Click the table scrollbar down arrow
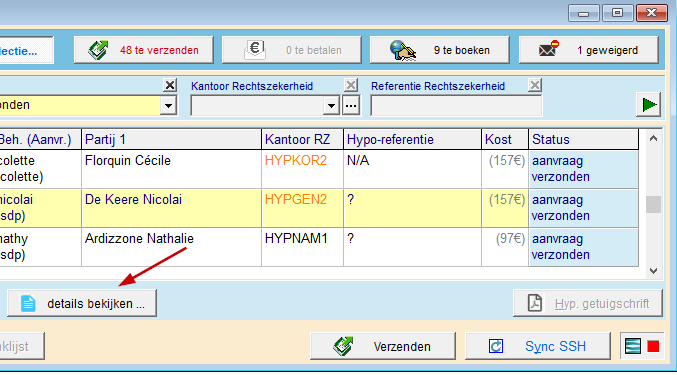The height and width of the screenshot is (375, 677). 653,271
